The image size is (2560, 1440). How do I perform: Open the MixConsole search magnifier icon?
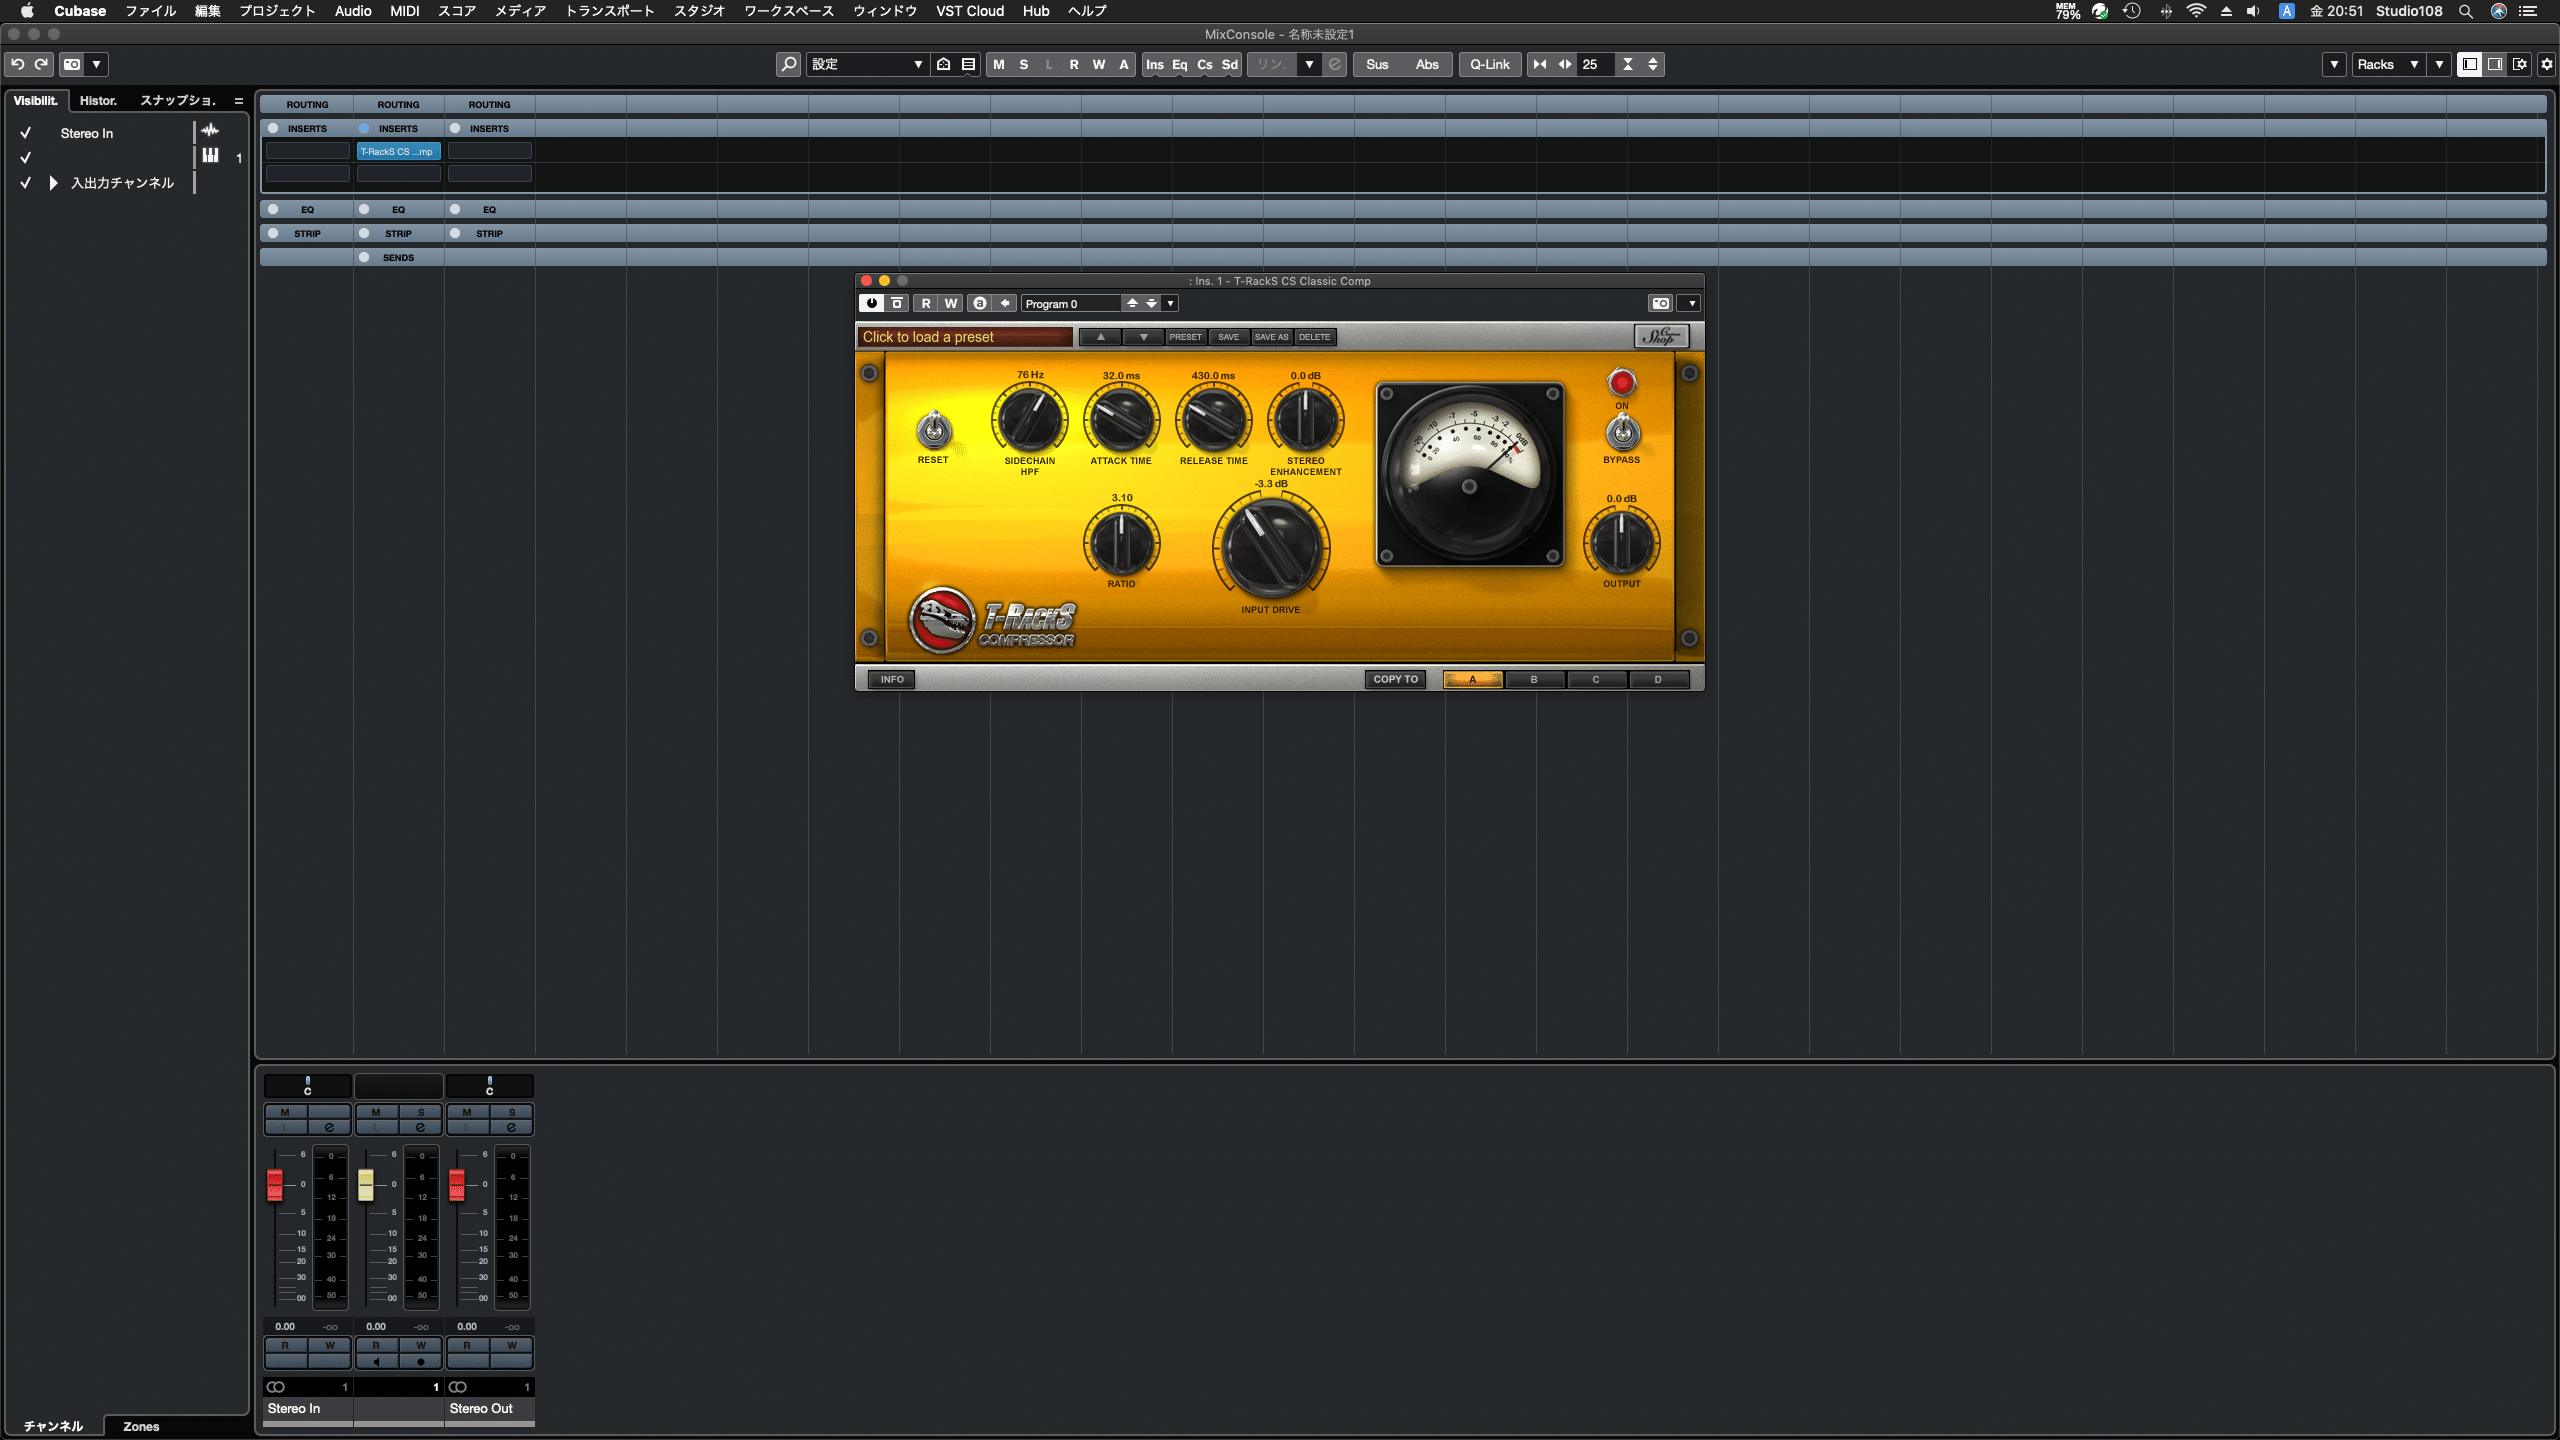789,64
